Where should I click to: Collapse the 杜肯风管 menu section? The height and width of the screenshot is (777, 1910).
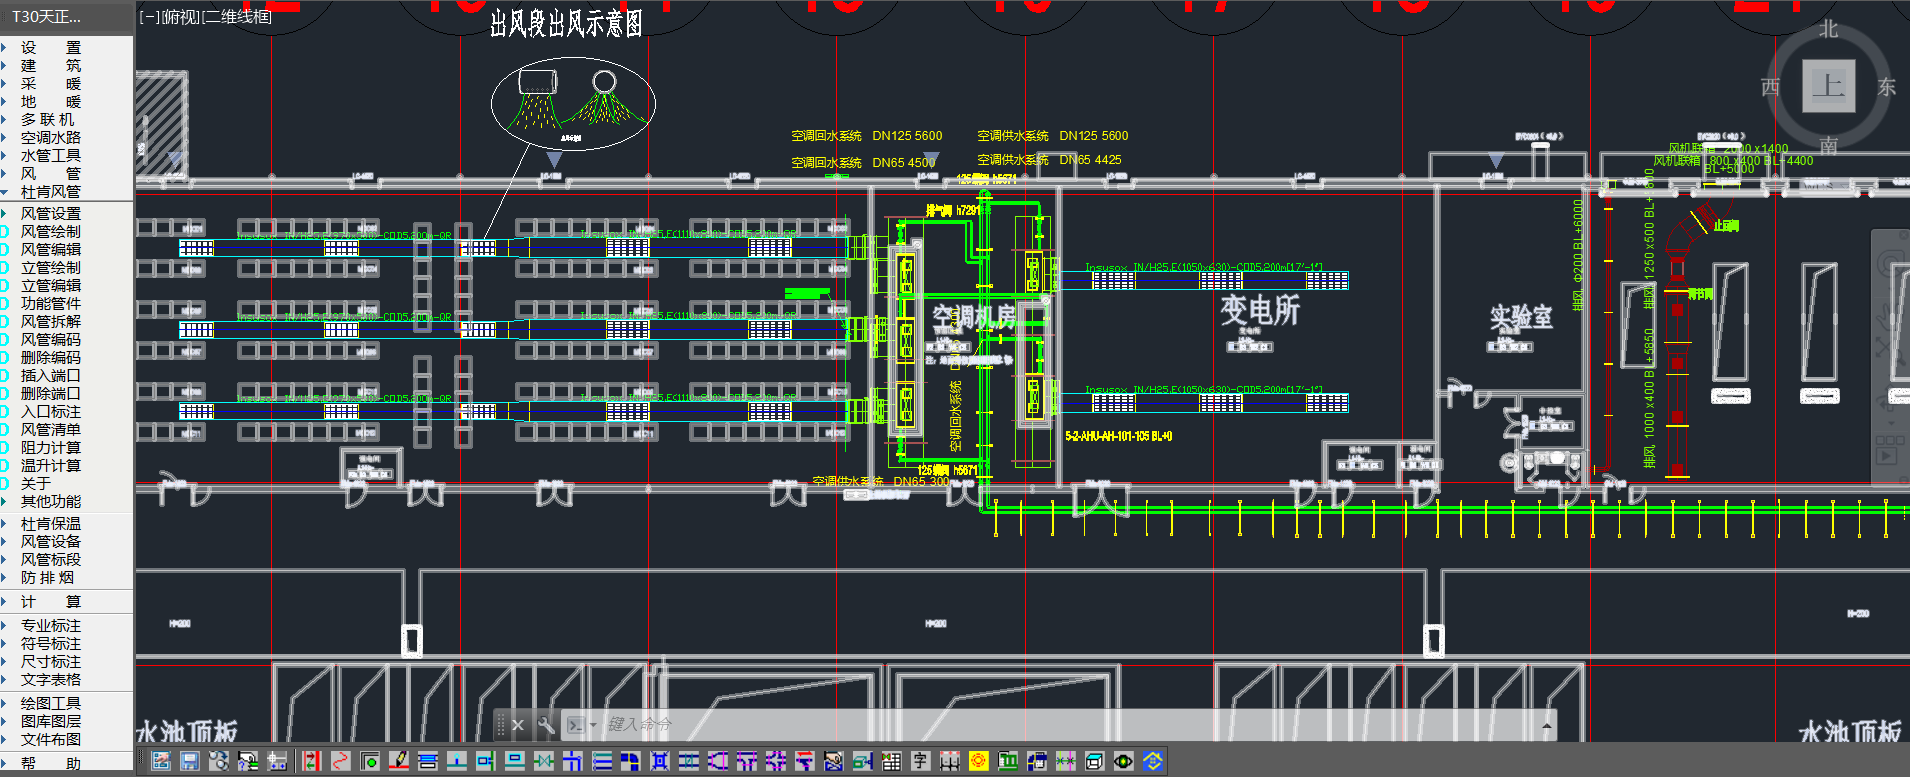[50, 192]
